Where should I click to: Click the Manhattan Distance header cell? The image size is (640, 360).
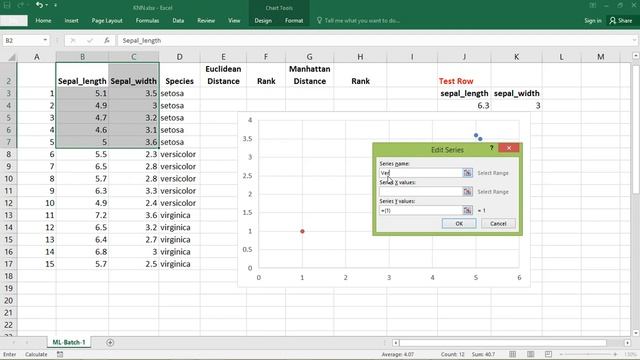(309, 75)
